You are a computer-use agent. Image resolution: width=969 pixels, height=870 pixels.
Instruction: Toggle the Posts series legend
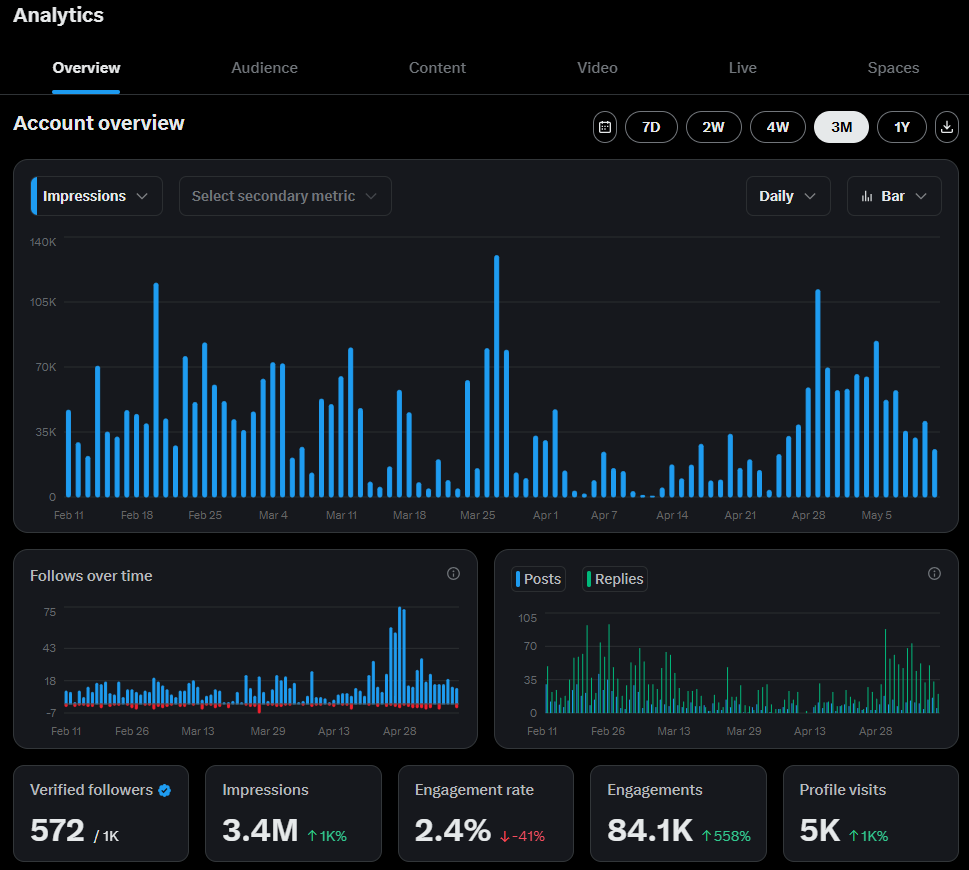click(538, 579)
